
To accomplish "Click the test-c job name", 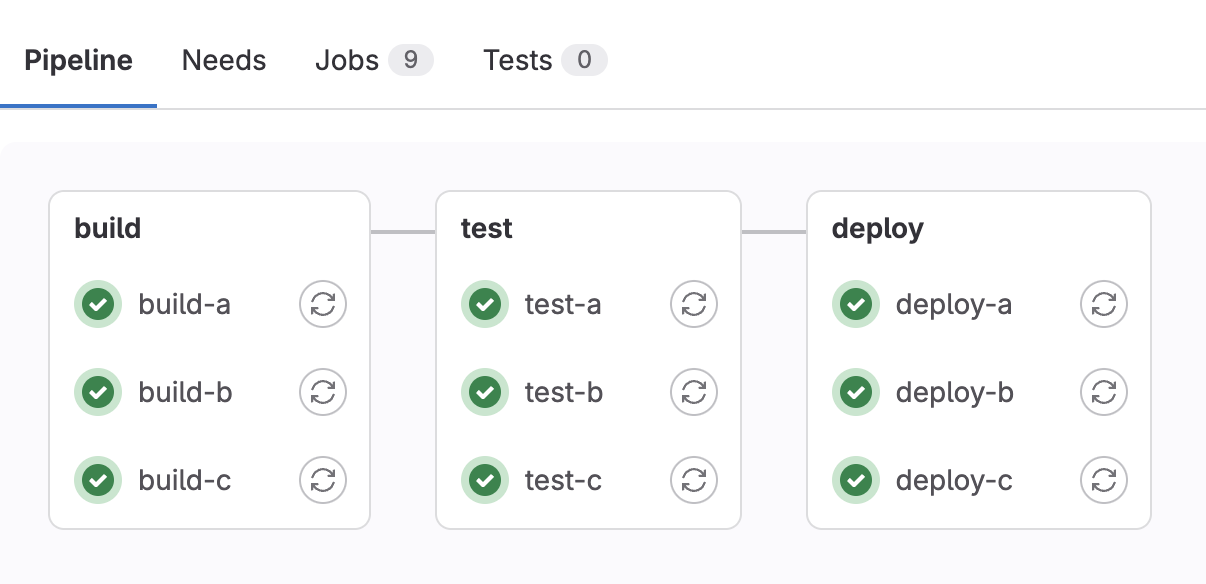I will pos(564,480).
